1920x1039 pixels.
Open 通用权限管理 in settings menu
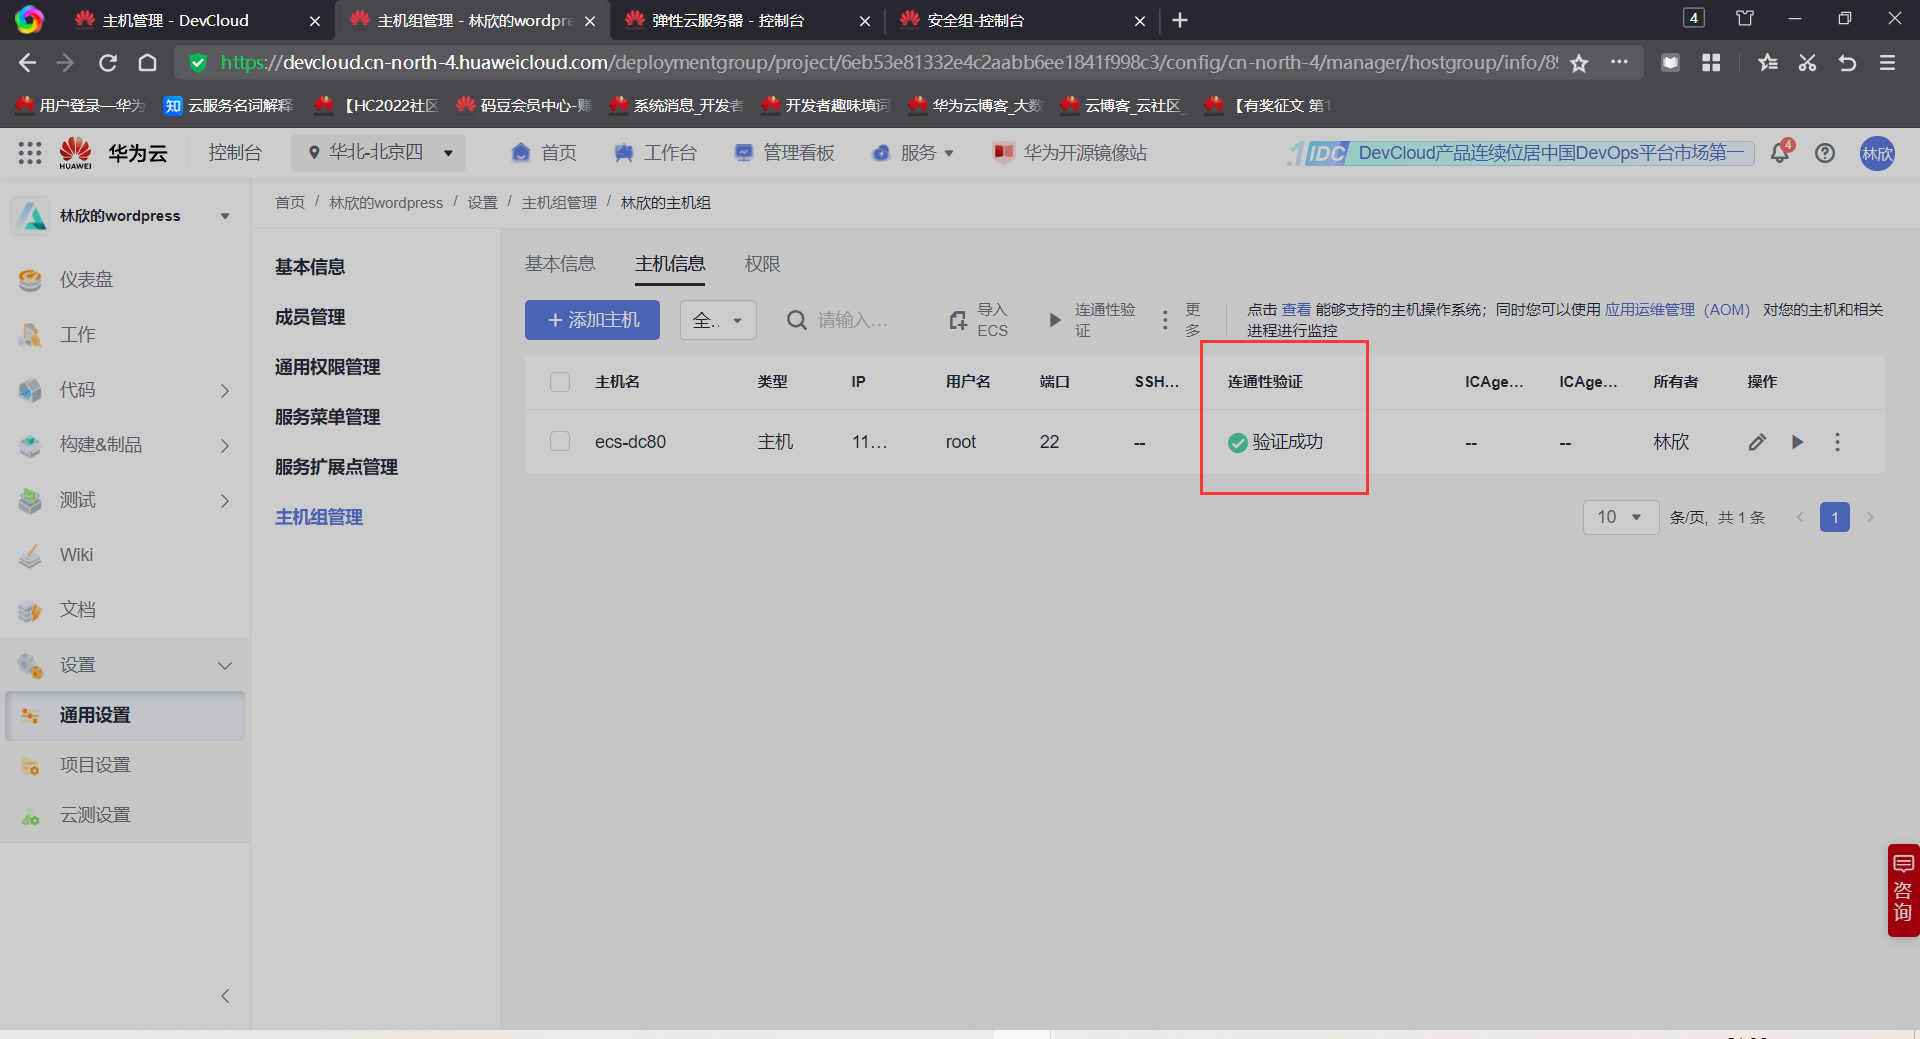(328, 367)
